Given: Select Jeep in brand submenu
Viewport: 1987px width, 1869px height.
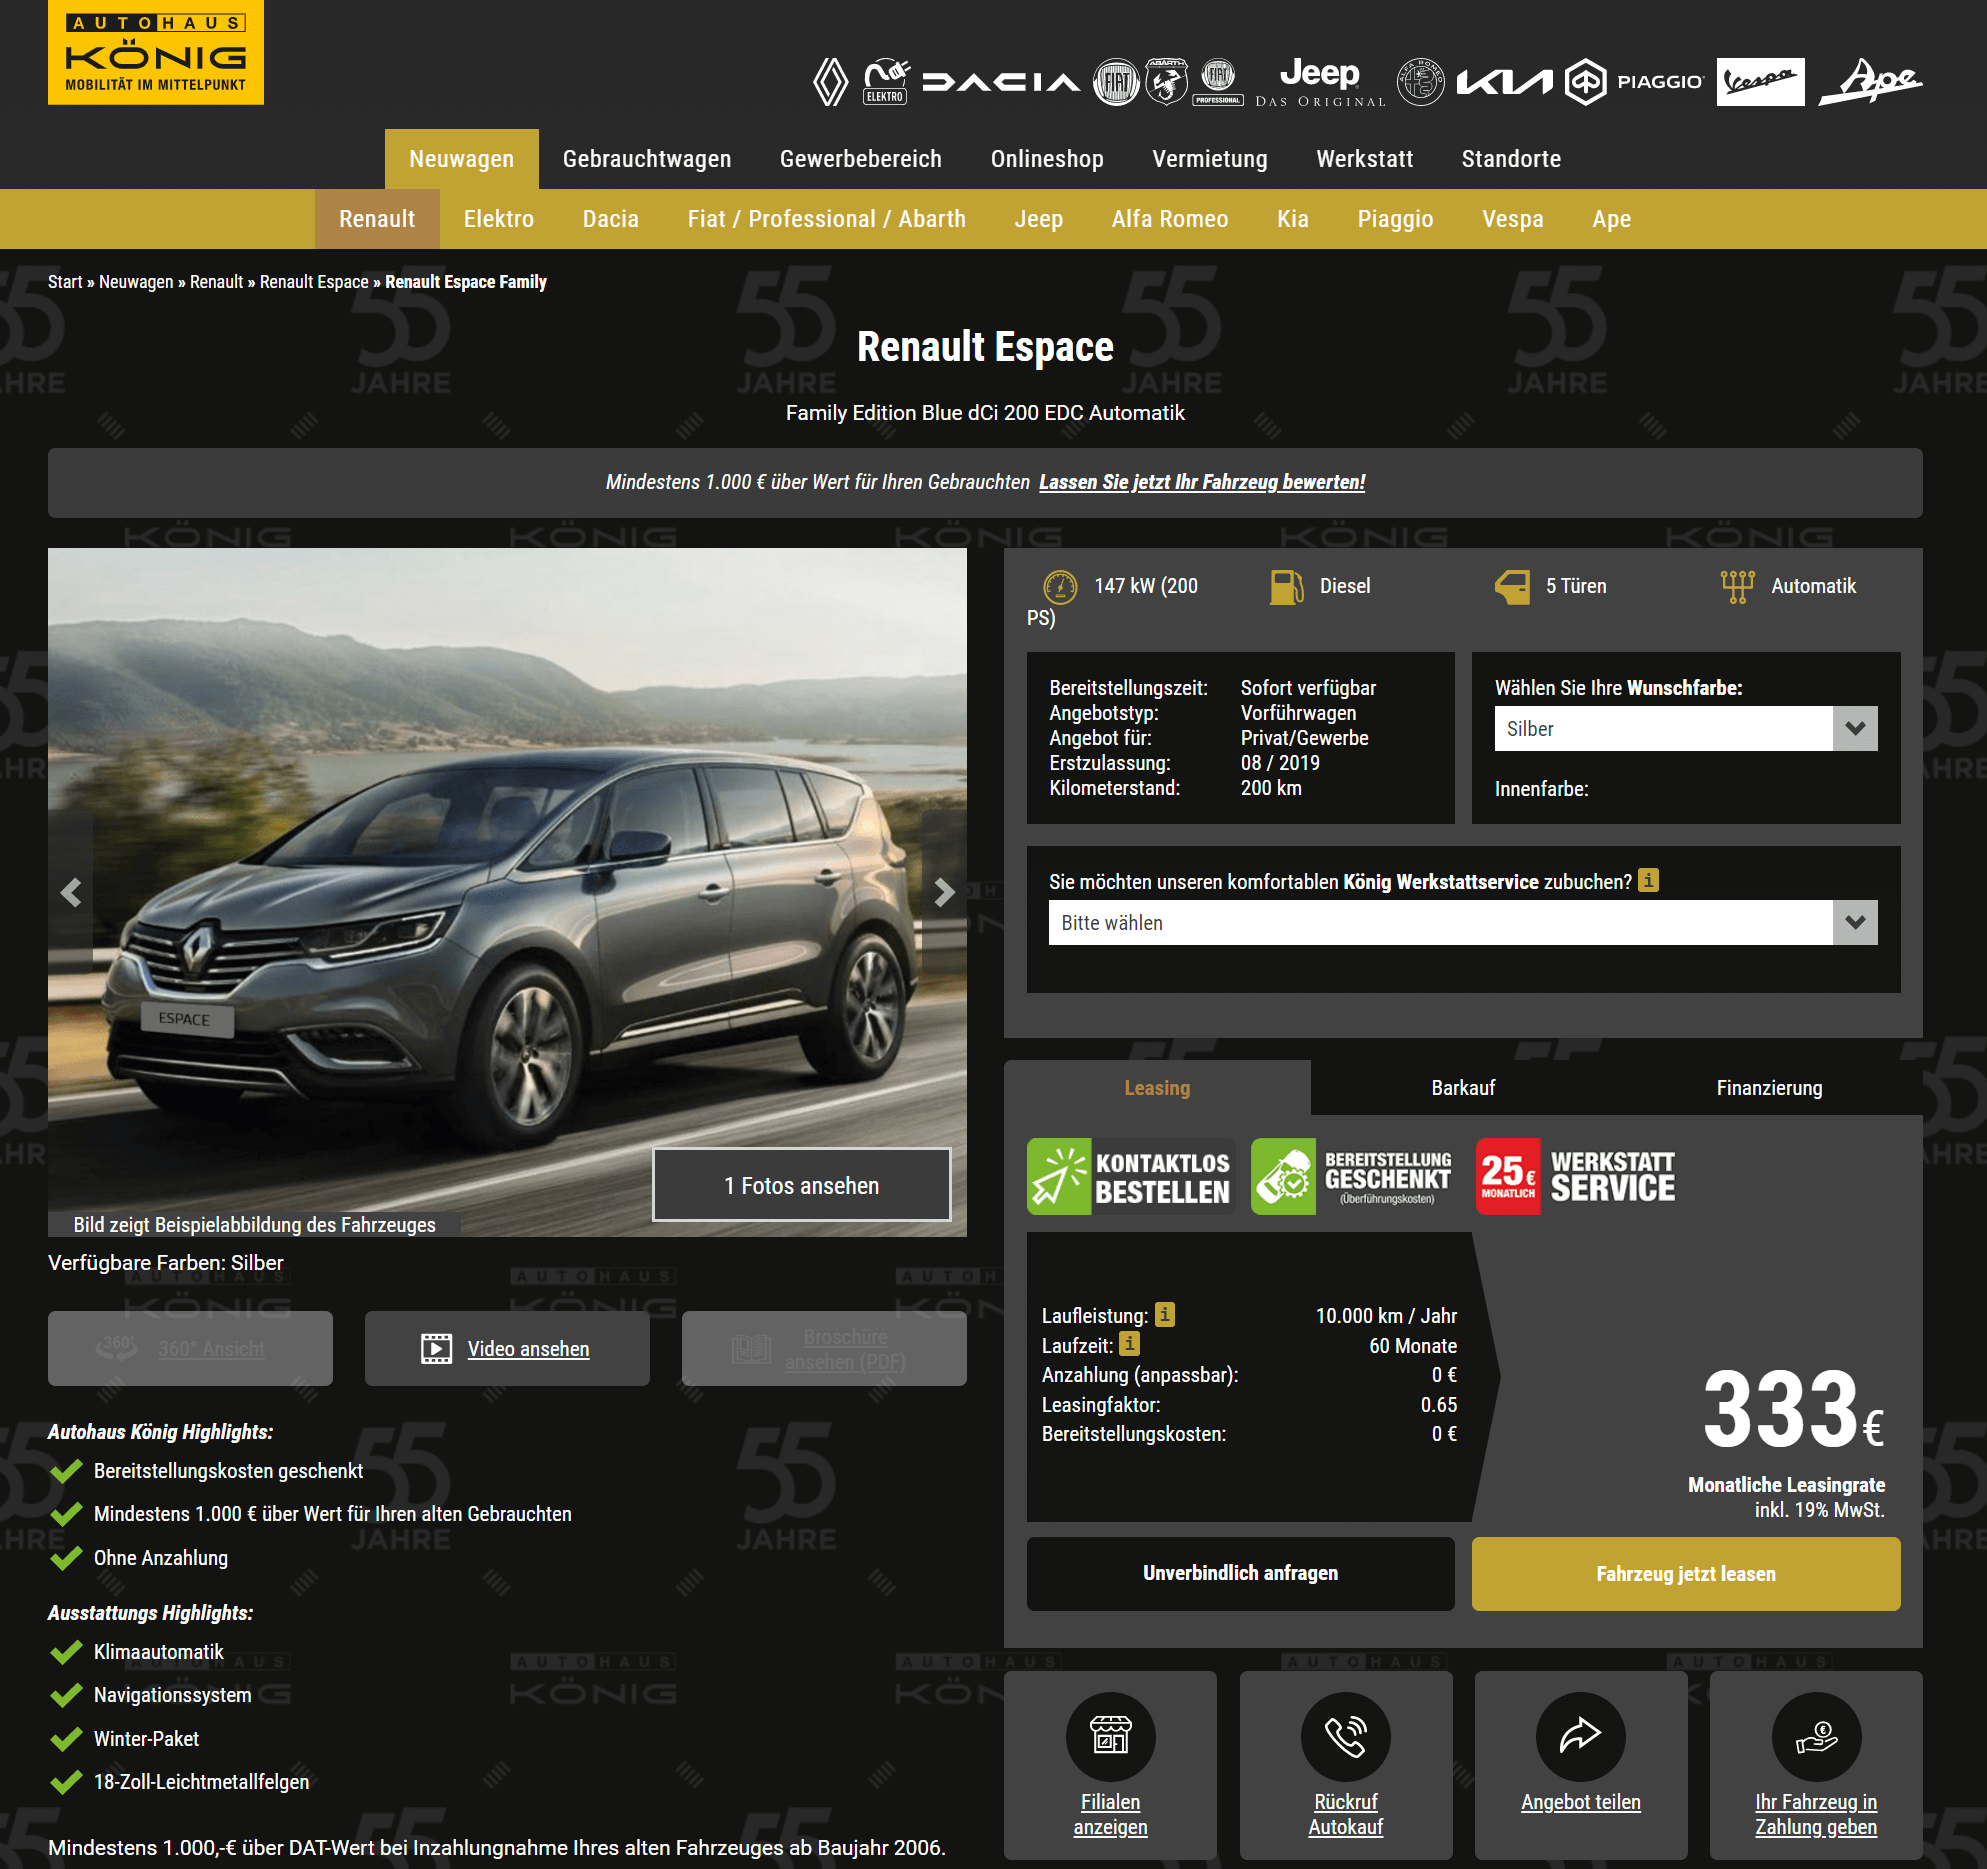Looking at the screenshot, I should pyautogui.click(x=1039, y=219).
